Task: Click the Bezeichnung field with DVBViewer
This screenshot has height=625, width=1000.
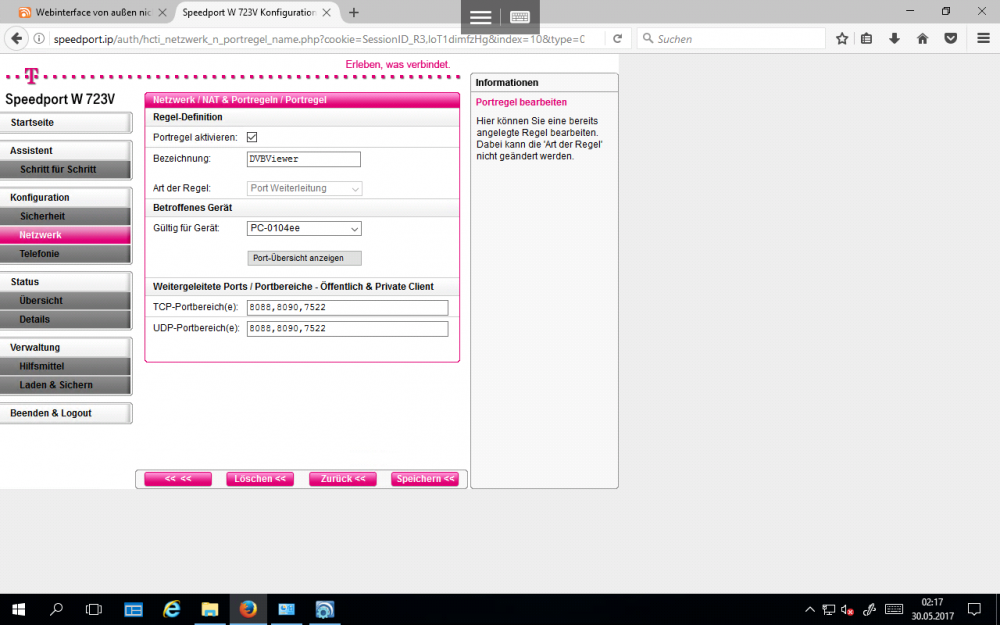Action: tap(304, 159)
